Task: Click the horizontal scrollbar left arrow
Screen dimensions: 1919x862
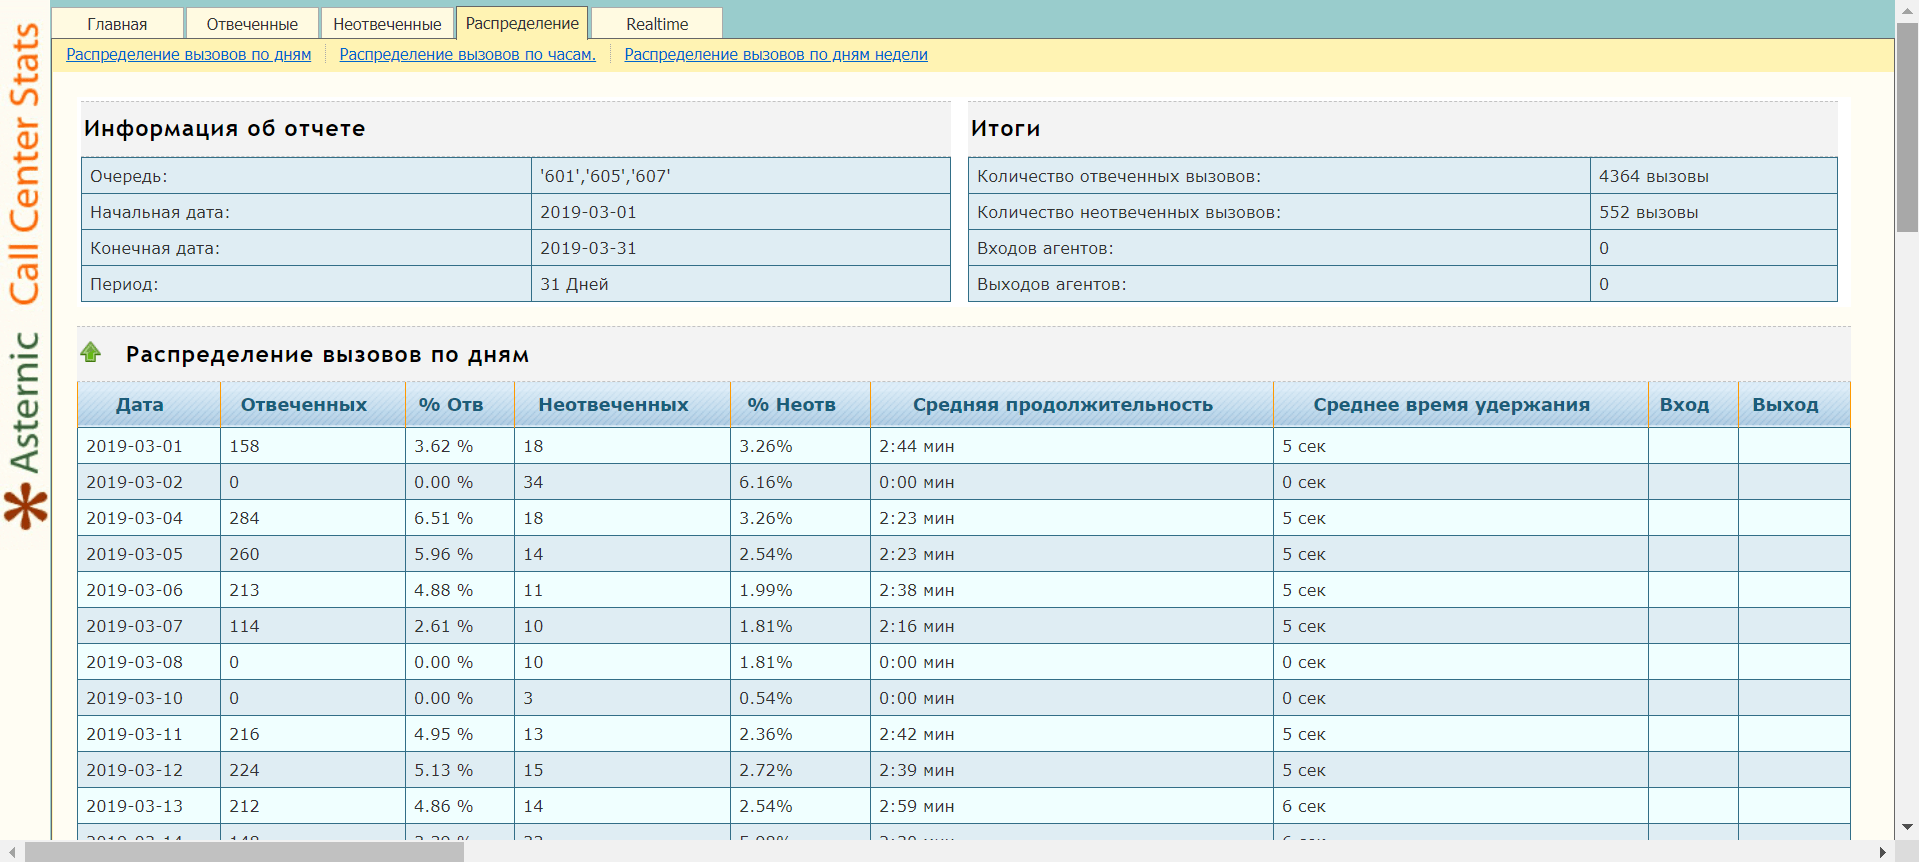Action: [x=11, y=852]
